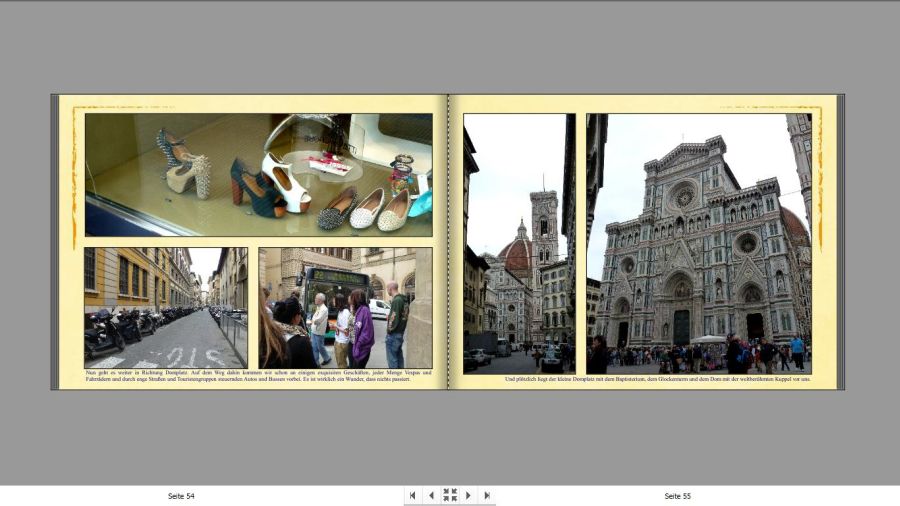
Task: Click the caption text on page 54
Action: point(258,376)
